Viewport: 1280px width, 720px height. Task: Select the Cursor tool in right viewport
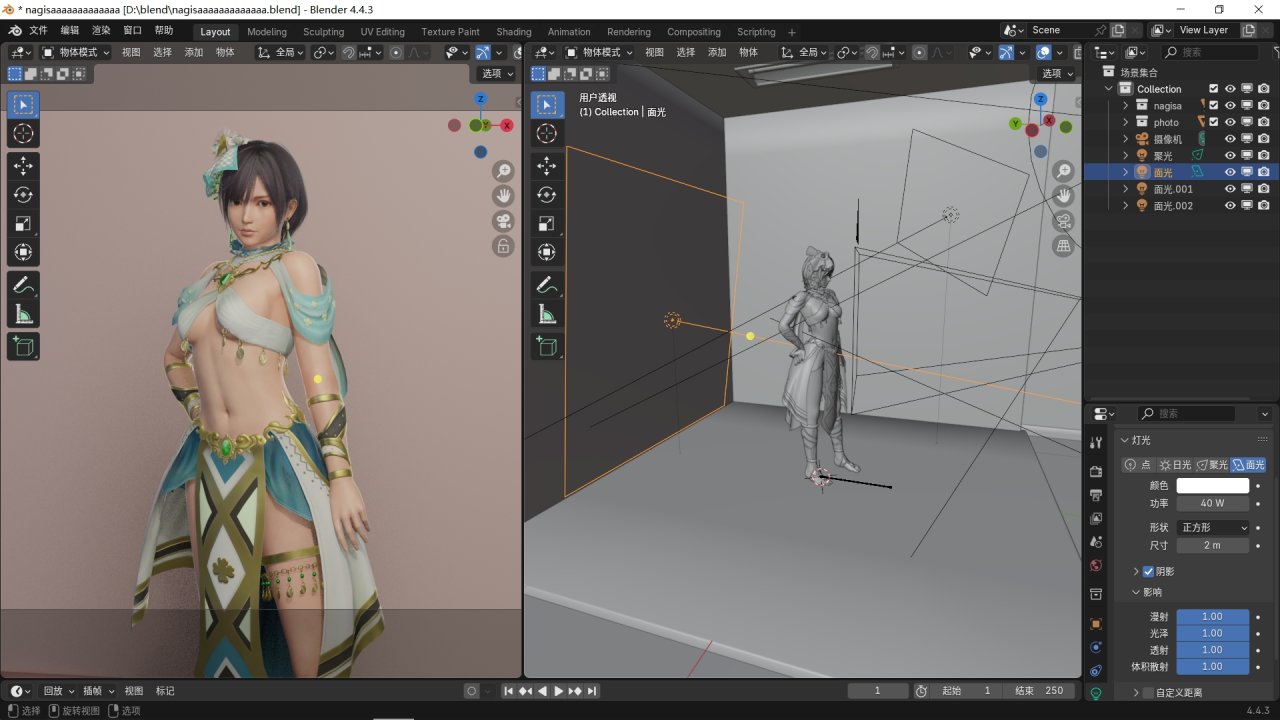547,134
